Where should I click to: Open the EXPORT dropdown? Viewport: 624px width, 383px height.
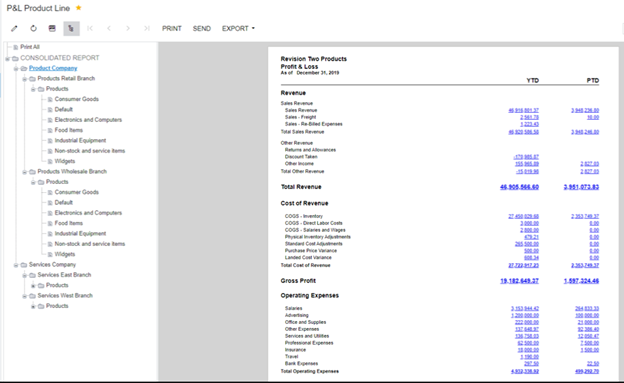238,28
